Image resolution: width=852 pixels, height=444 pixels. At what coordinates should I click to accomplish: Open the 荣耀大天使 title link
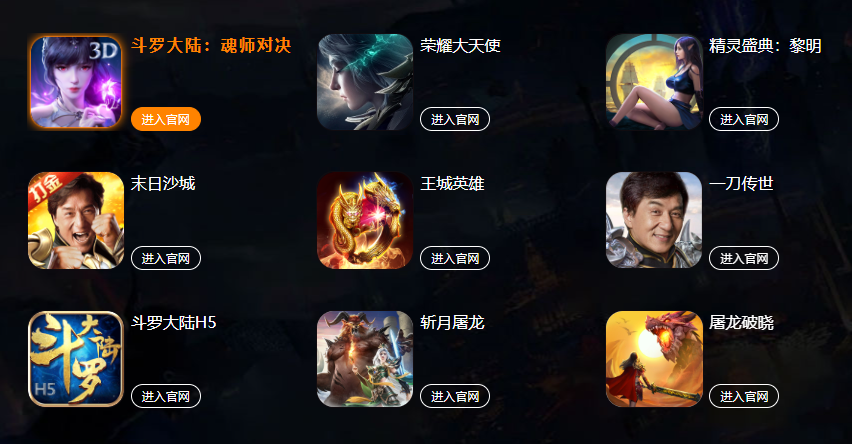(x=460, y=46)
